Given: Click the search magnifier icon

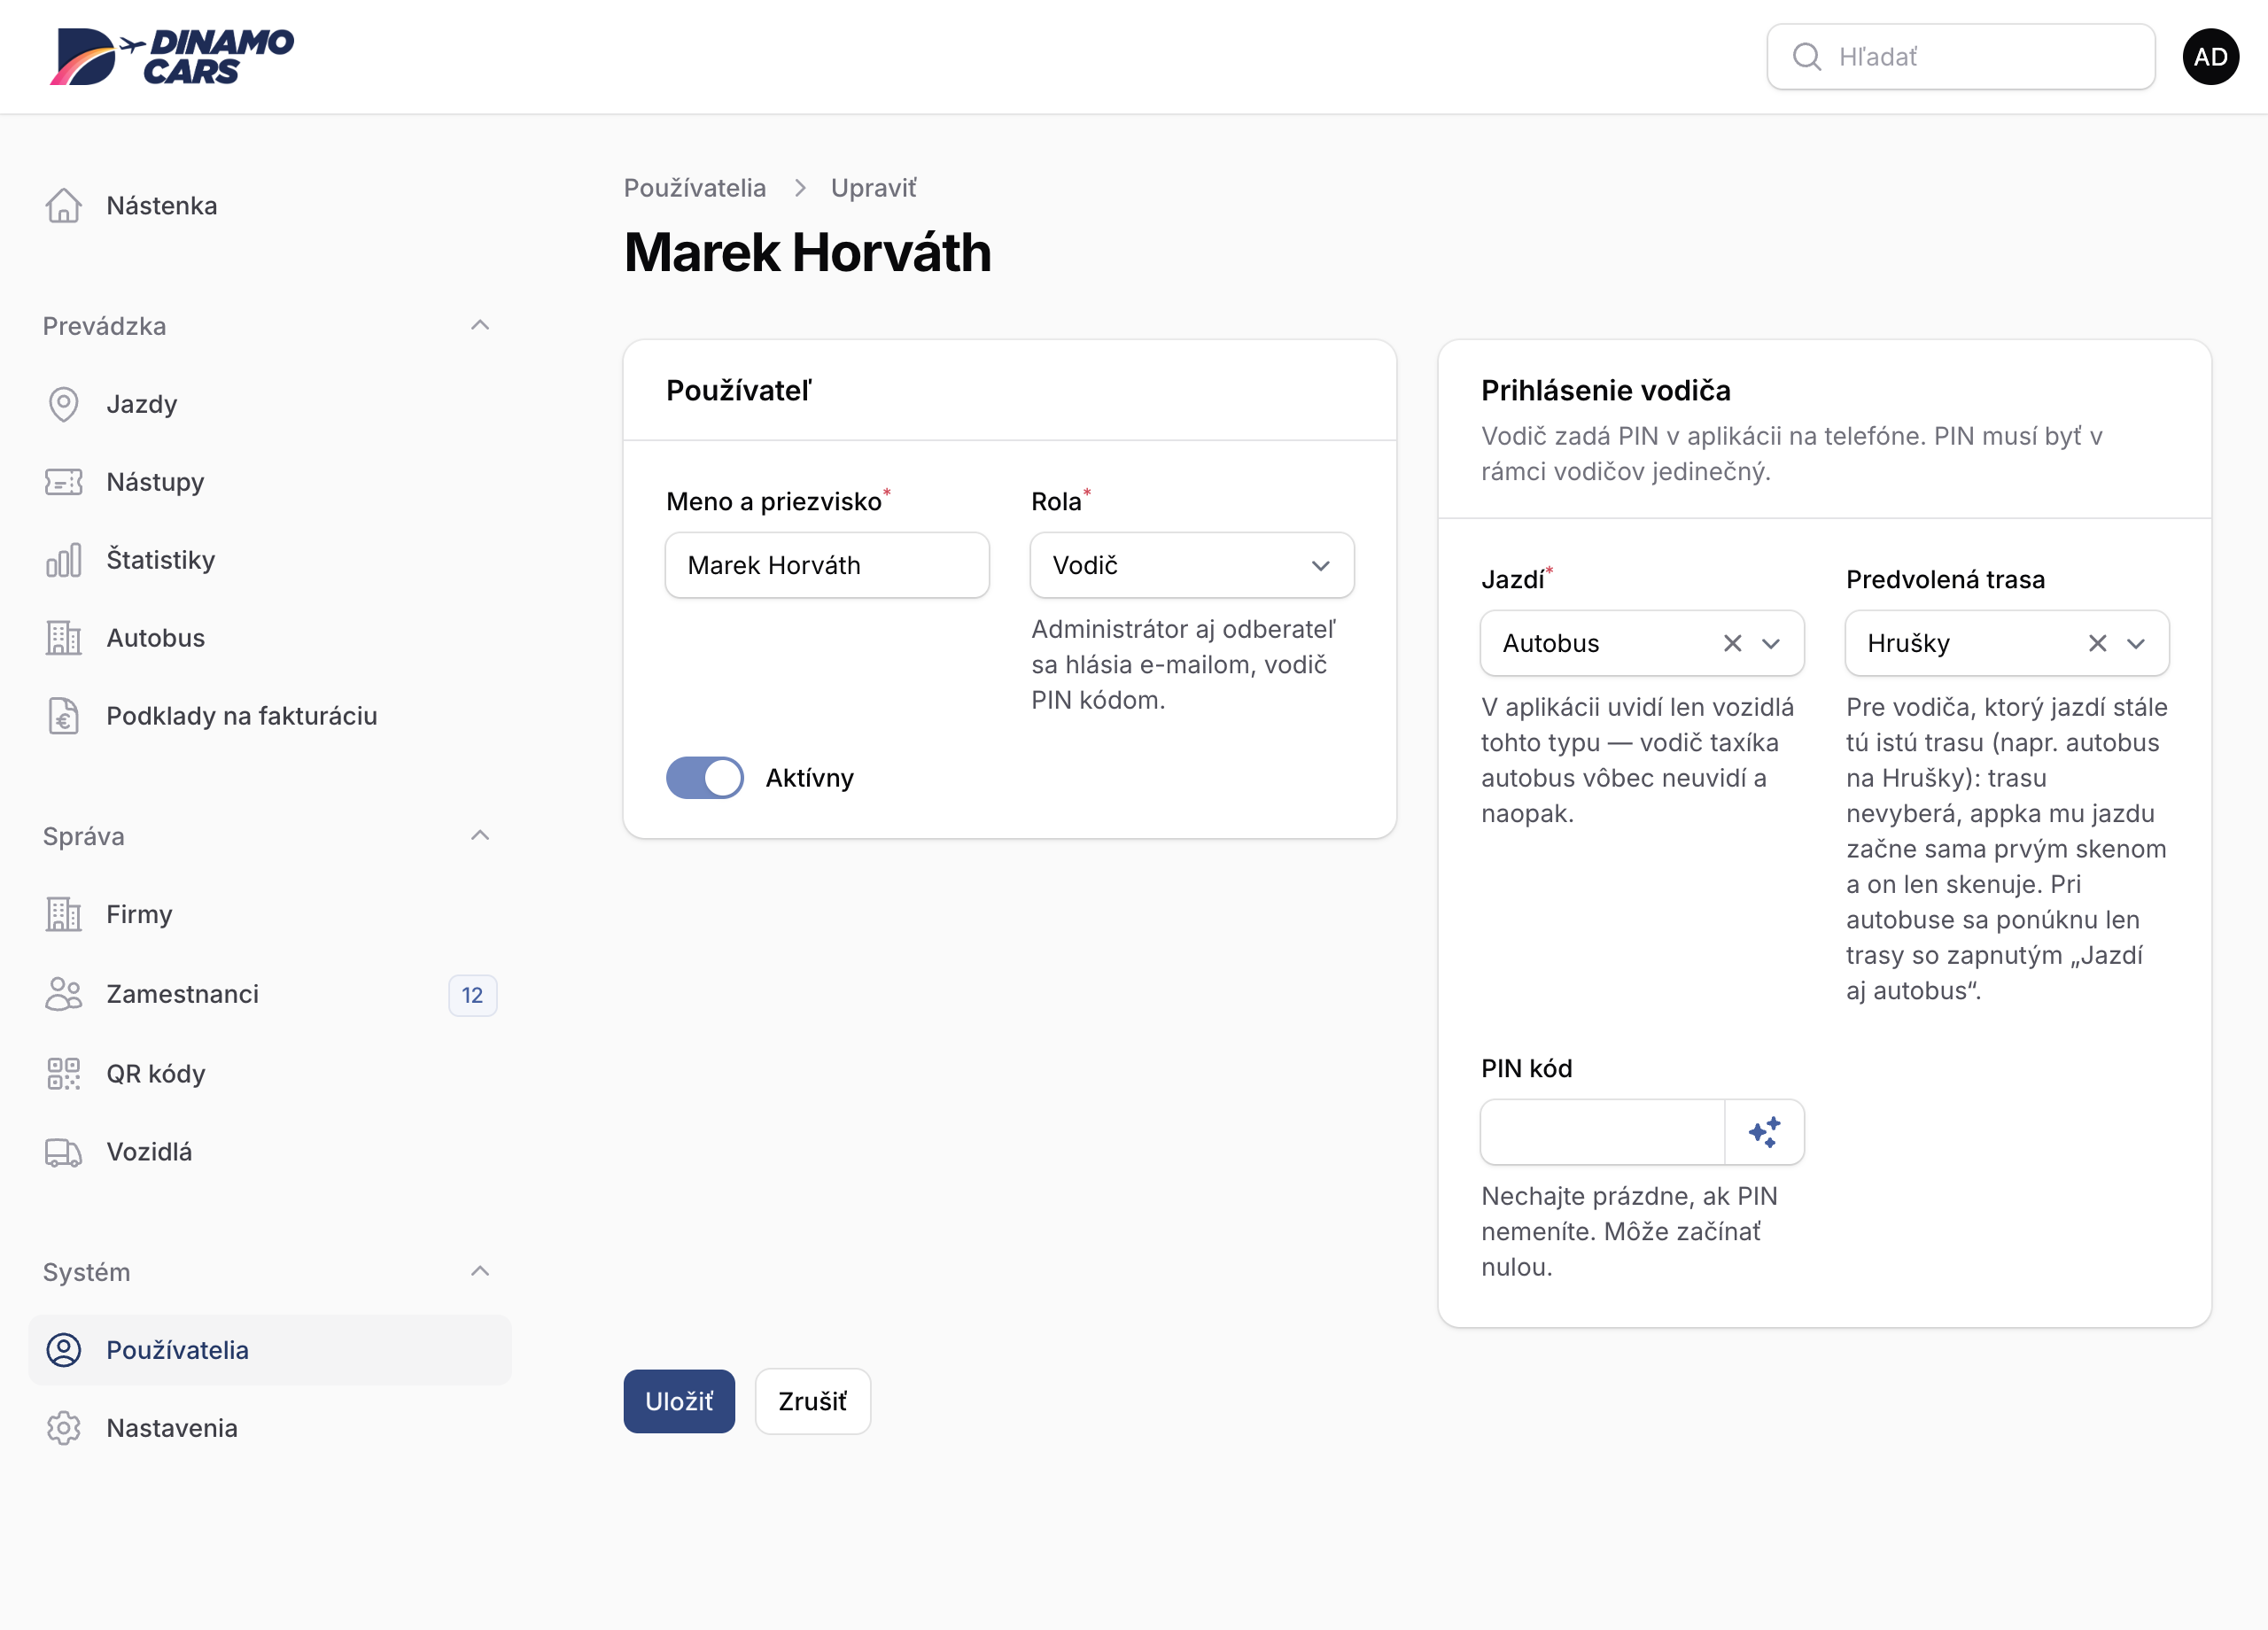Looking at the screenshot, I should 1806,57.
